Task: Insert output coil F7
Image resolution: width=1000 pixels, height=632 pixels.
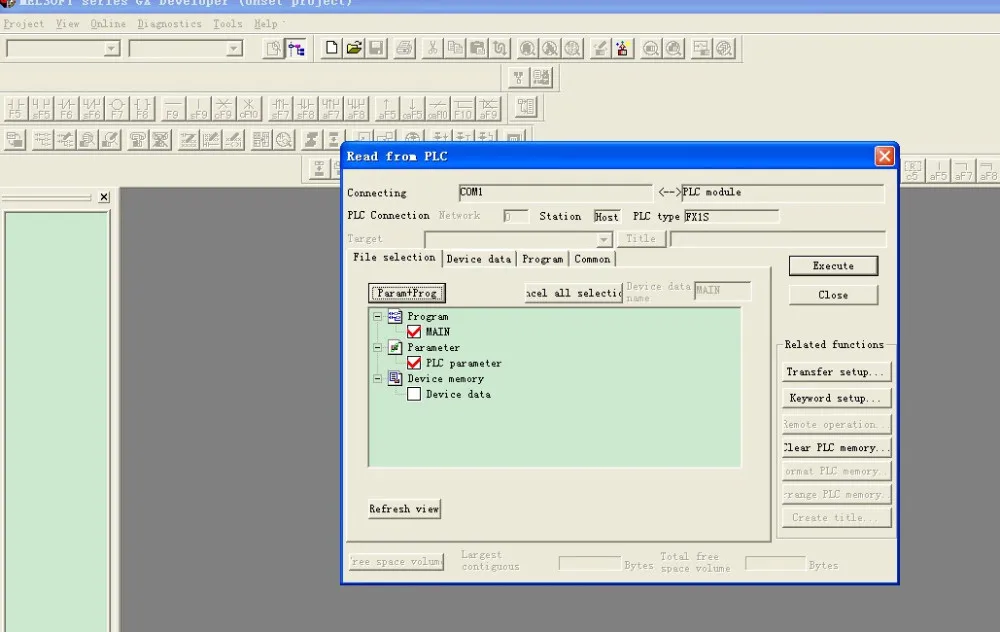Action: pyautogui.click(x=117, y=108)
